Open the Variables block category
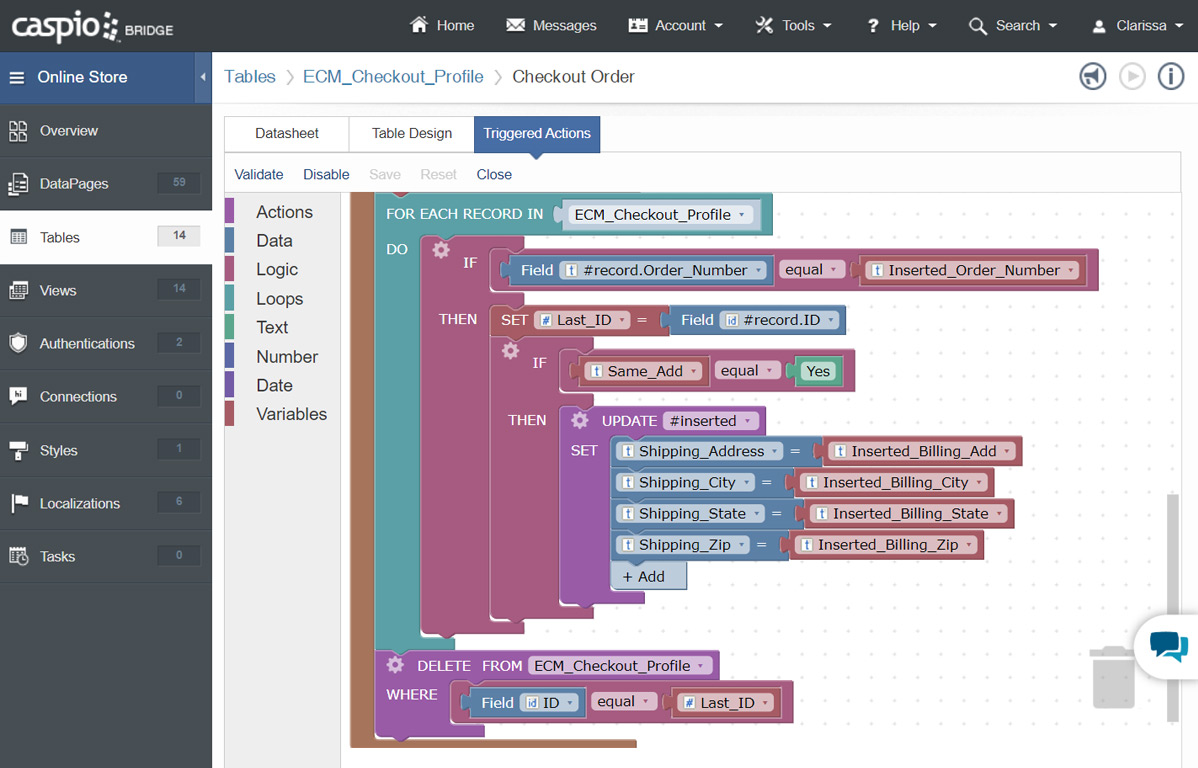The image size is (1198, 768). [x=291, y=414]
